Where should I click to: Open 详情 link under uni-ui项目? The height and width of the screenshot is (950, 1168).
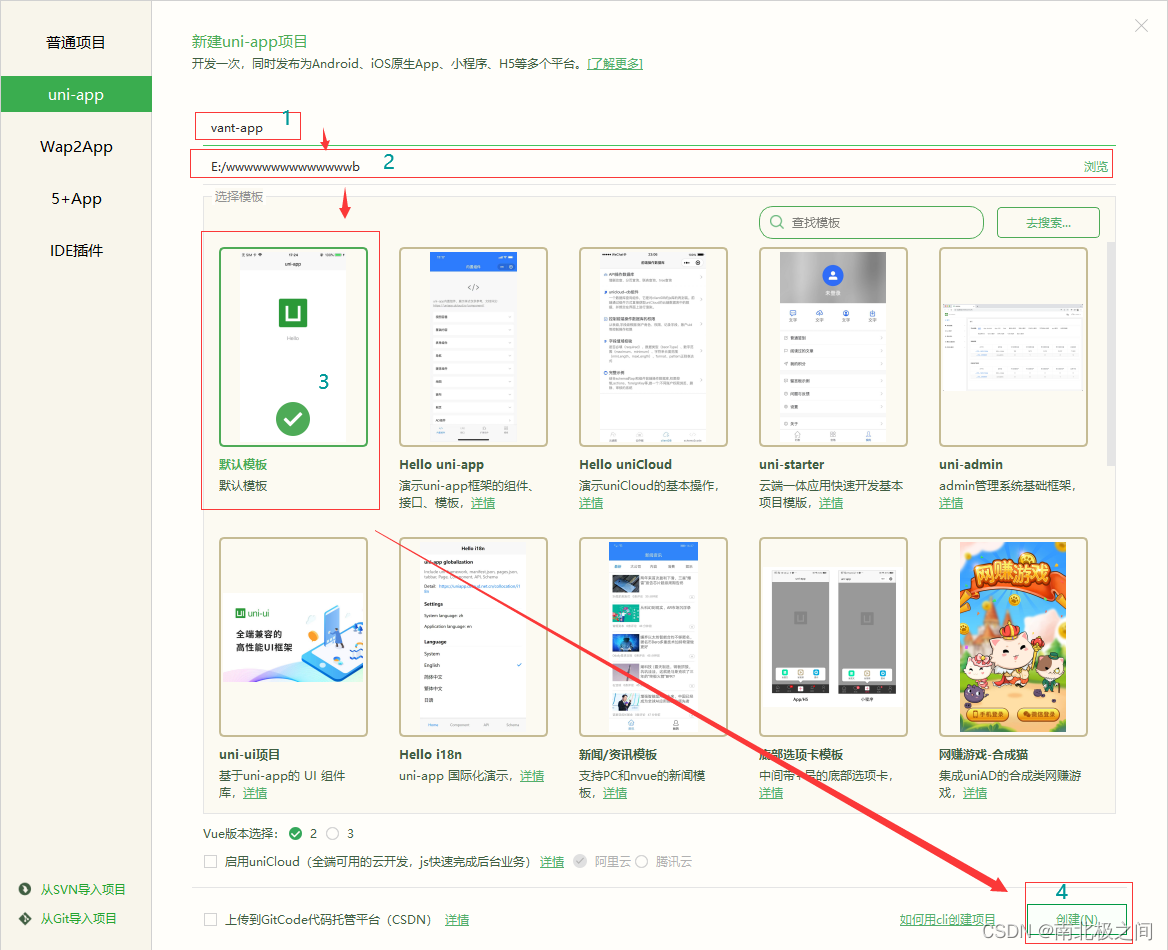(x=255, y=793)
